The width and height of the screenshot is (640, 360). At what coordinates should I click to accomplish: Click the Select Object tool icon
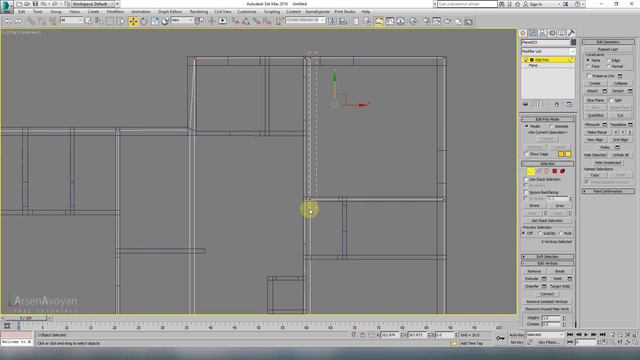point(89,21)
